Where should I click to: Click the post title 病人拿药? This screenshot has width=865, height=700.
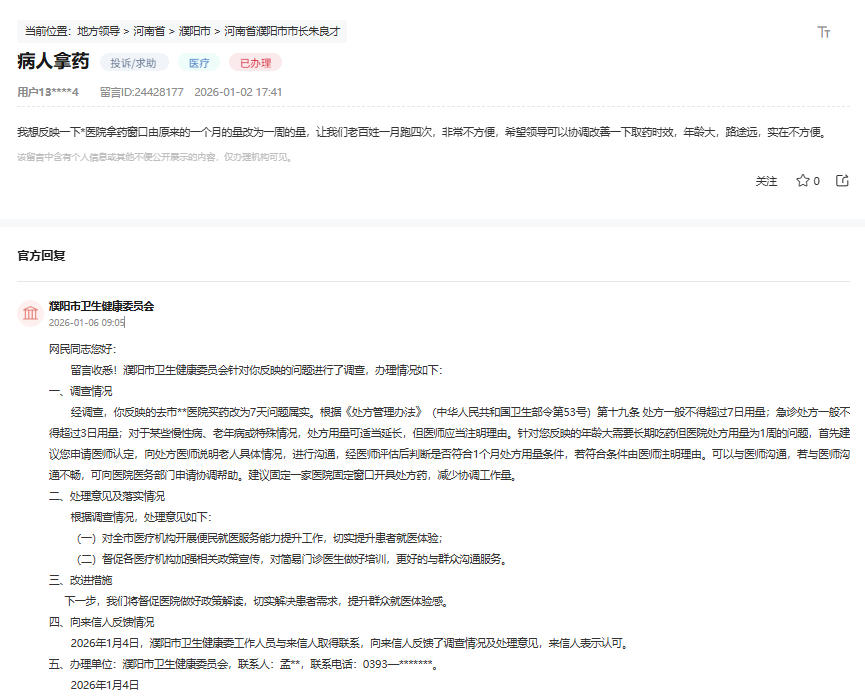[x=53, y=61]
